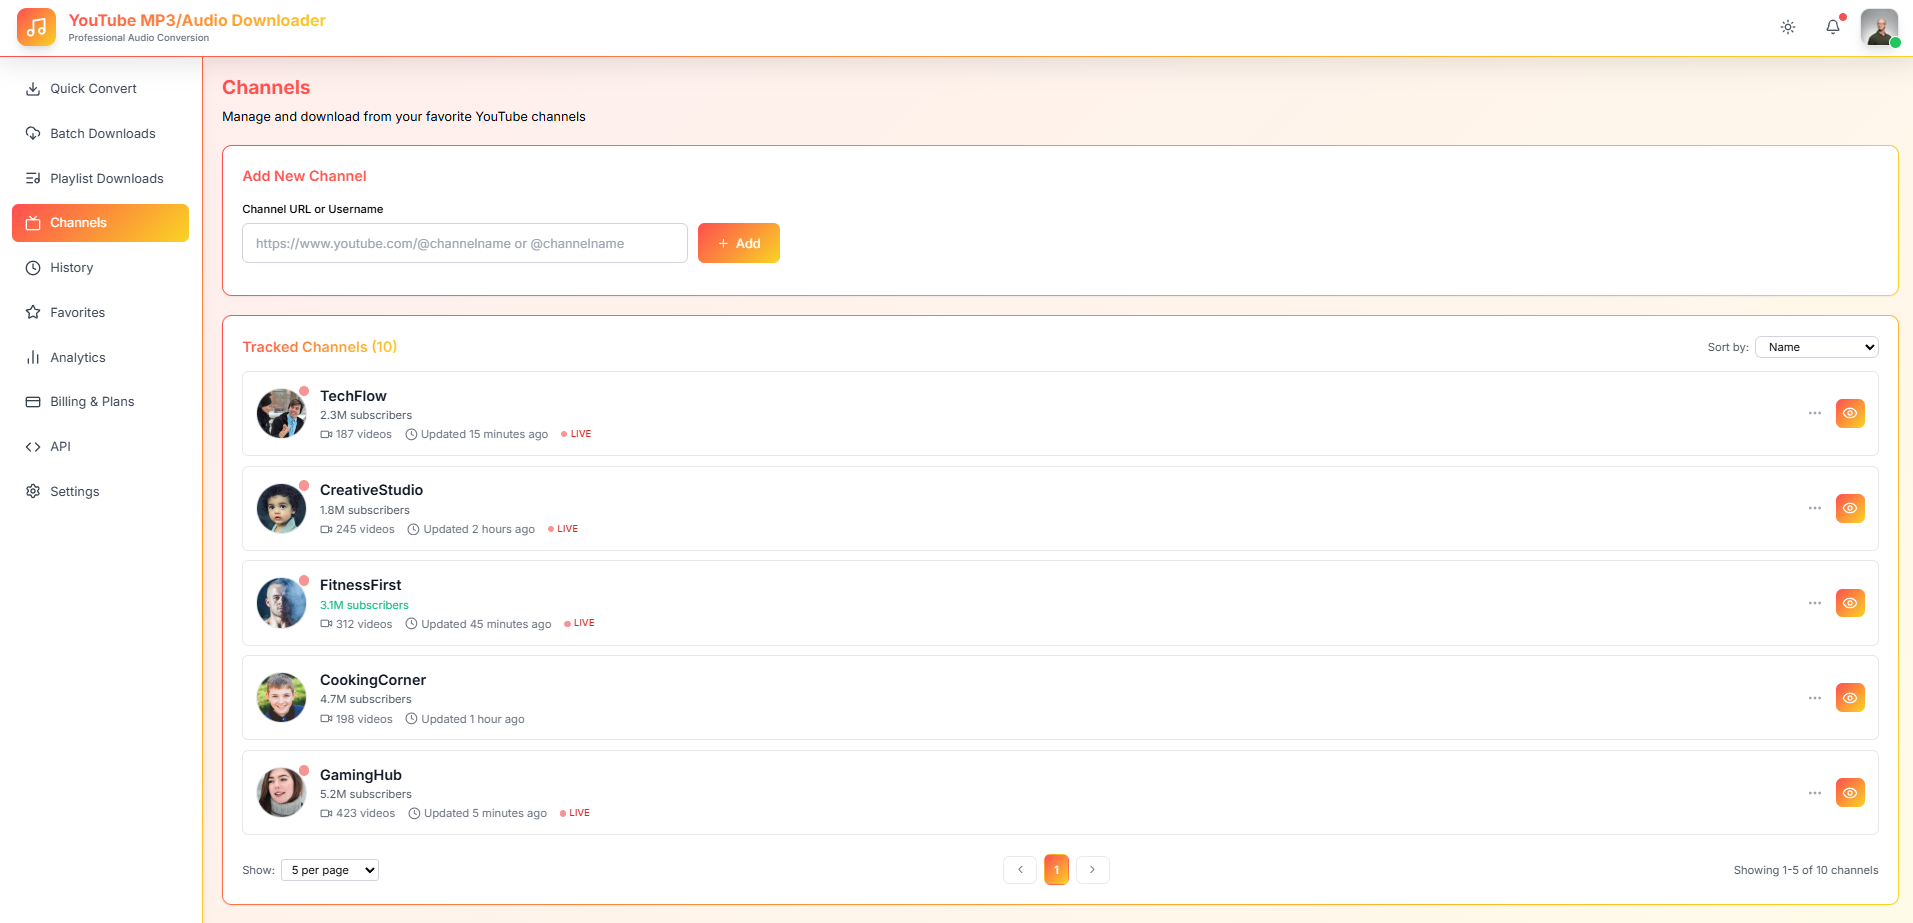This screenshot has width=1913, height=923.
Task: Toggle eye visibility for CreativeStudio channel
Action: 1850,509
